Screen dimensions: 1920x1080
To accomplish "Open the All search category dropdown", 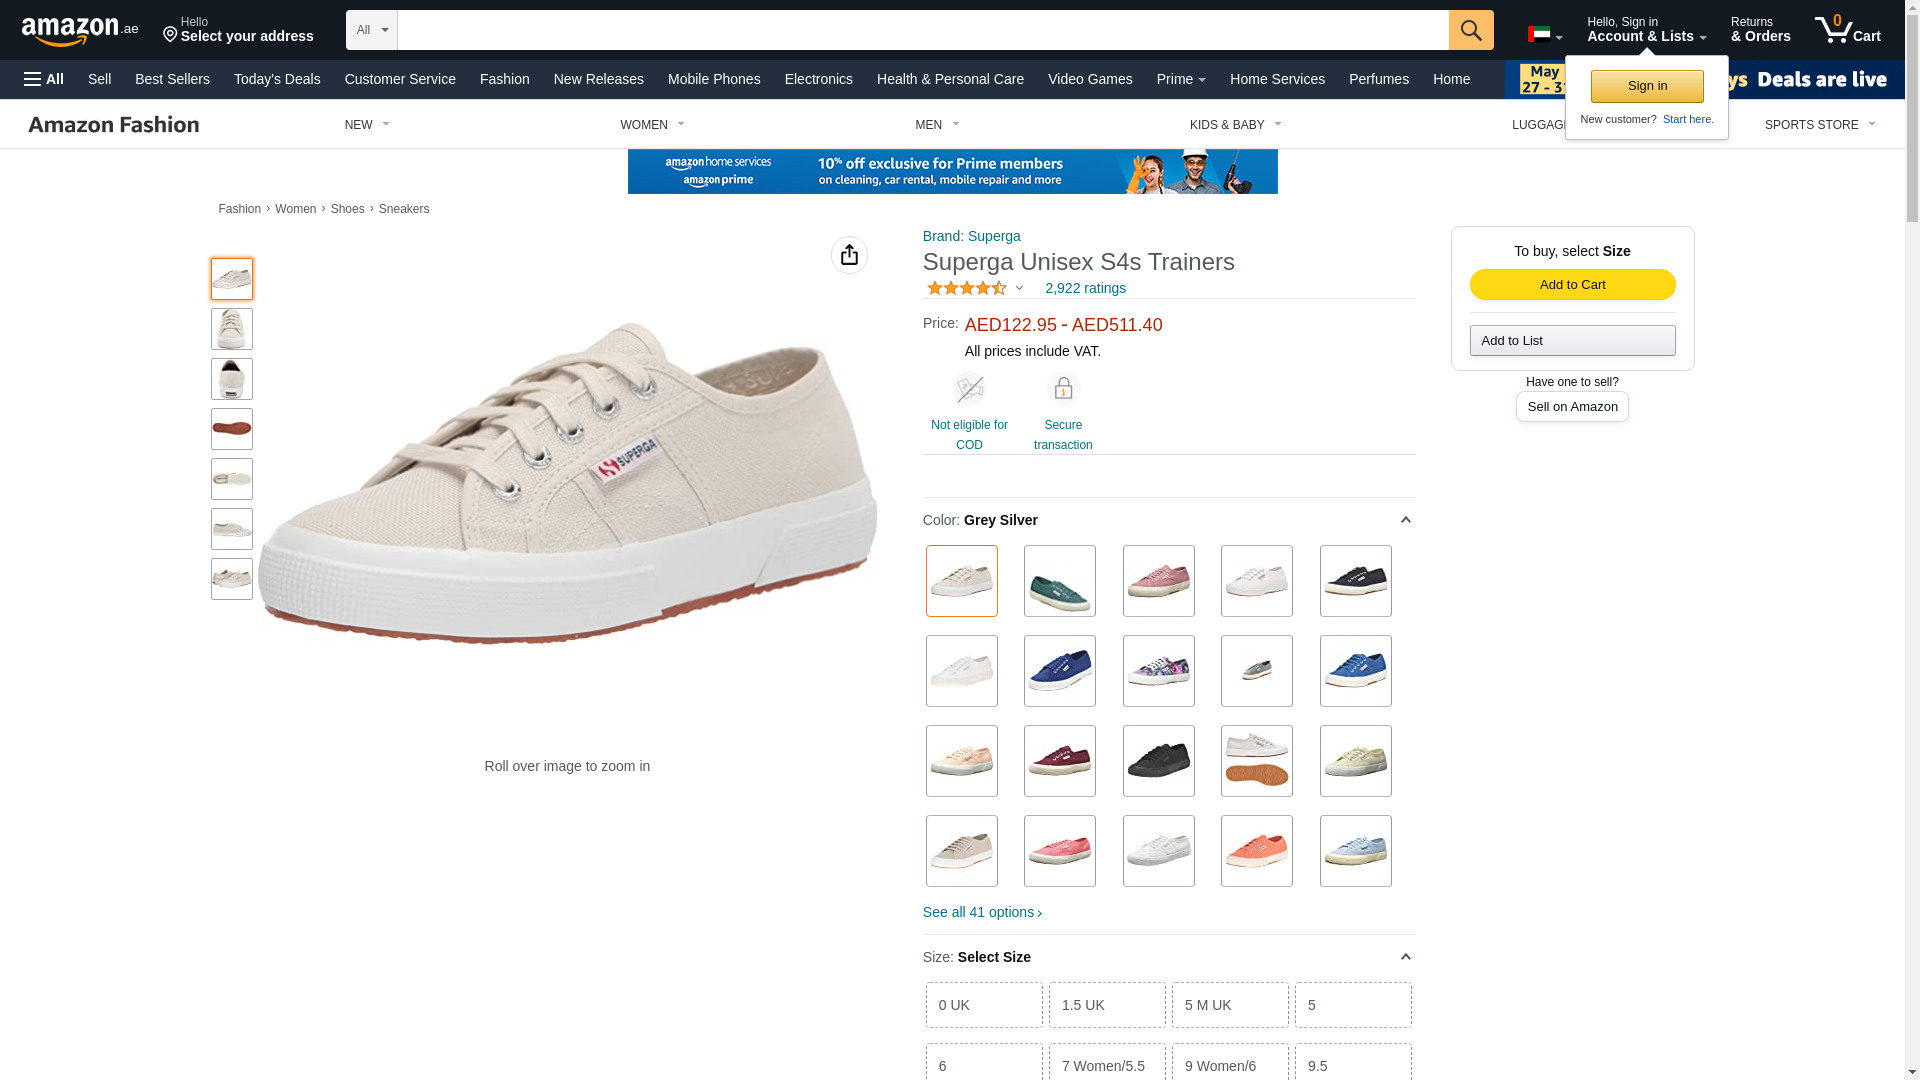I will coord(371,30).
